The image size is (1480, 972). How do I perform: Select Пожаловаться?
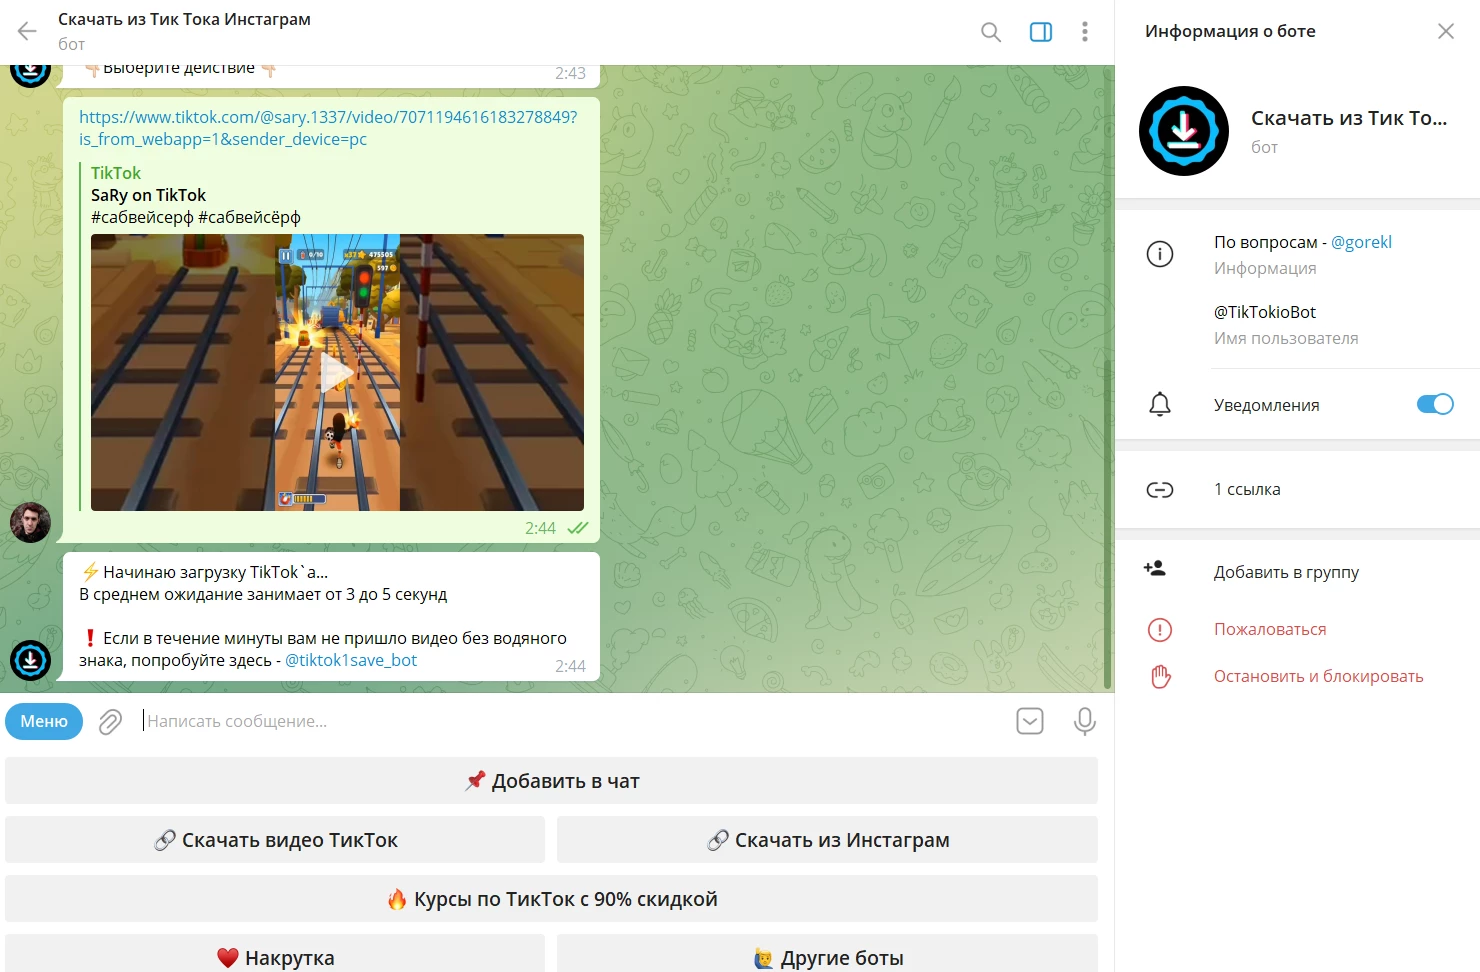tap(1270, 629)
